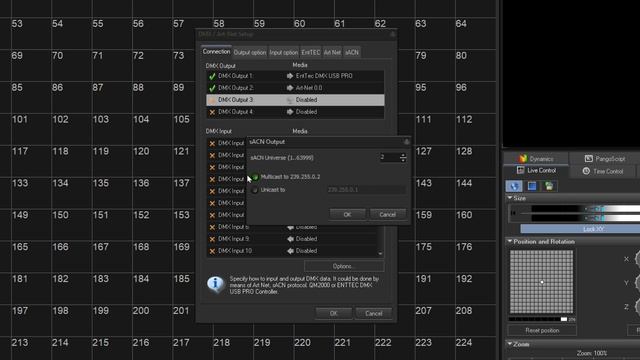This screenshot has height=360, width=640.
Task: Click channel cell 166 in the grid
Action: coord(71,257)
